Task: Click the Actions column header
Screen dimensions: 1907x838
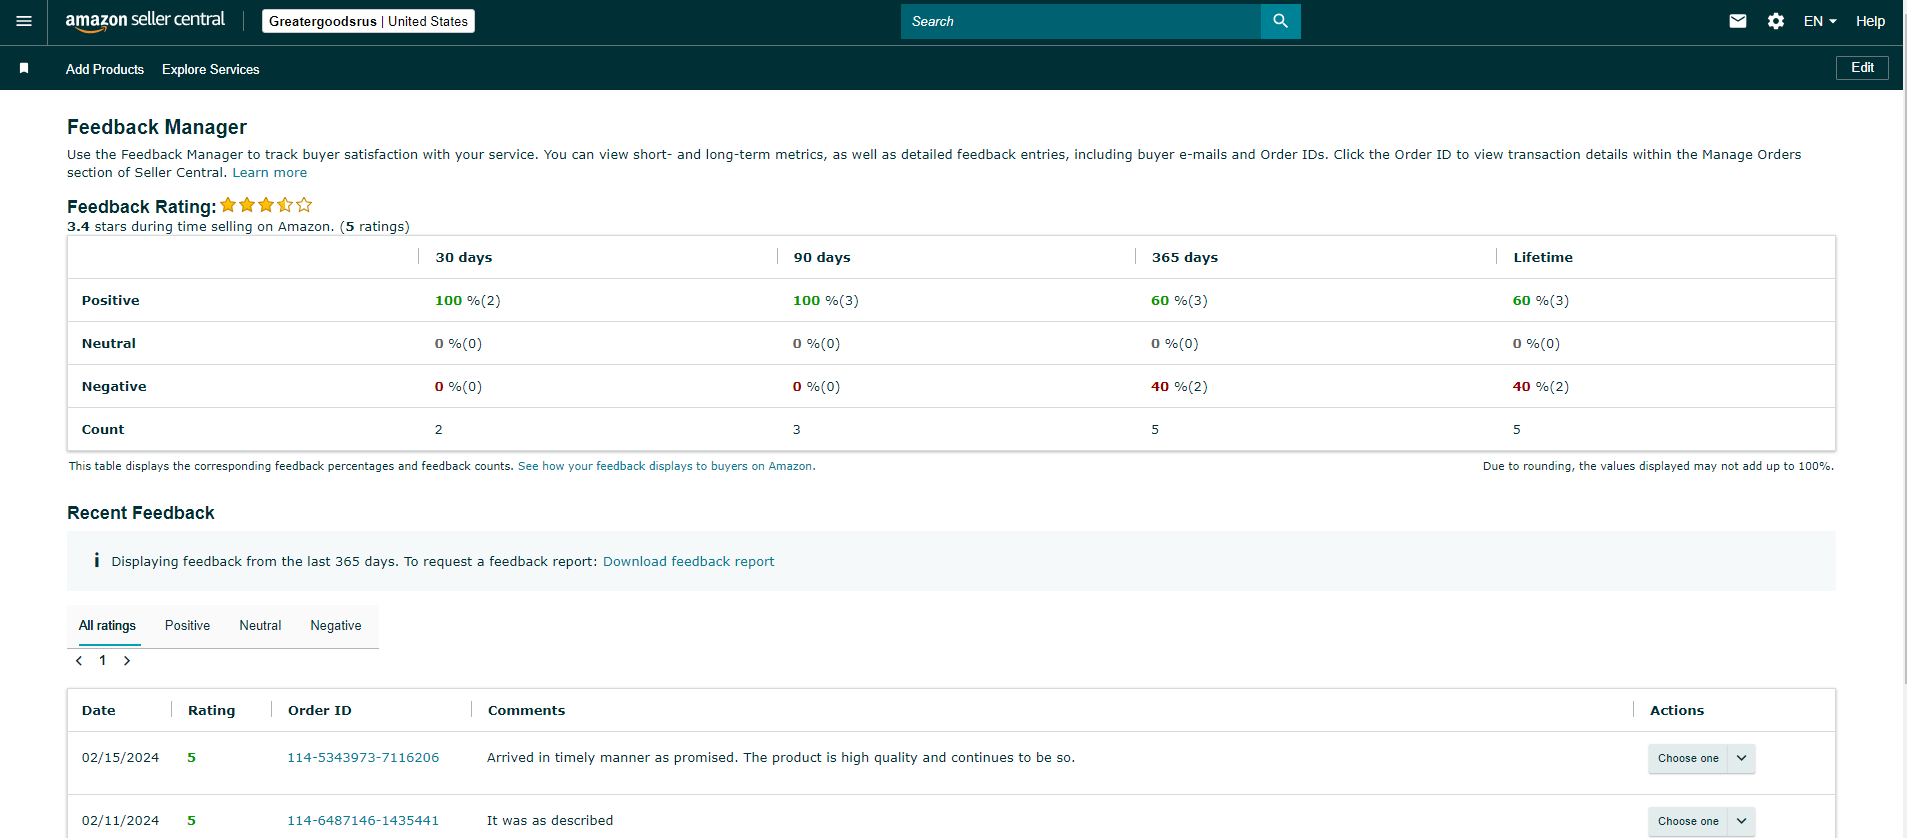Action: tap(1677, 710)
